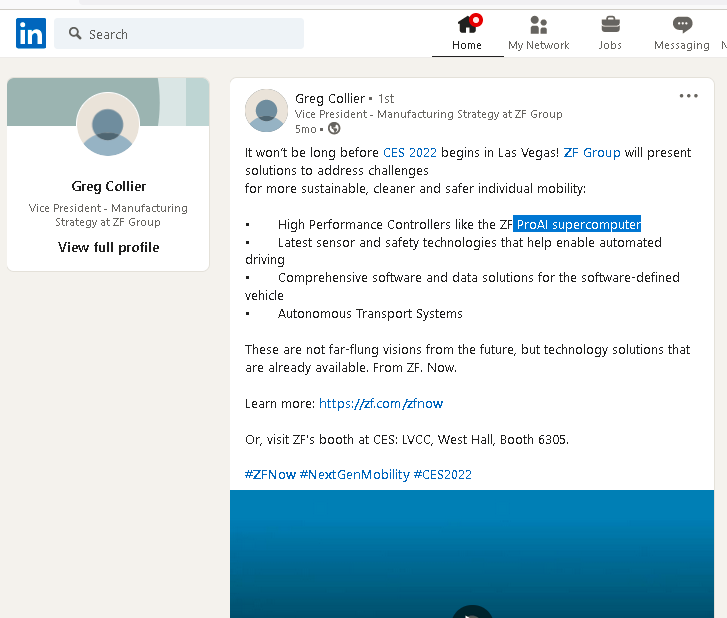Play the video in the post
This screenshot has width=727, height=618.
(472, 610)
